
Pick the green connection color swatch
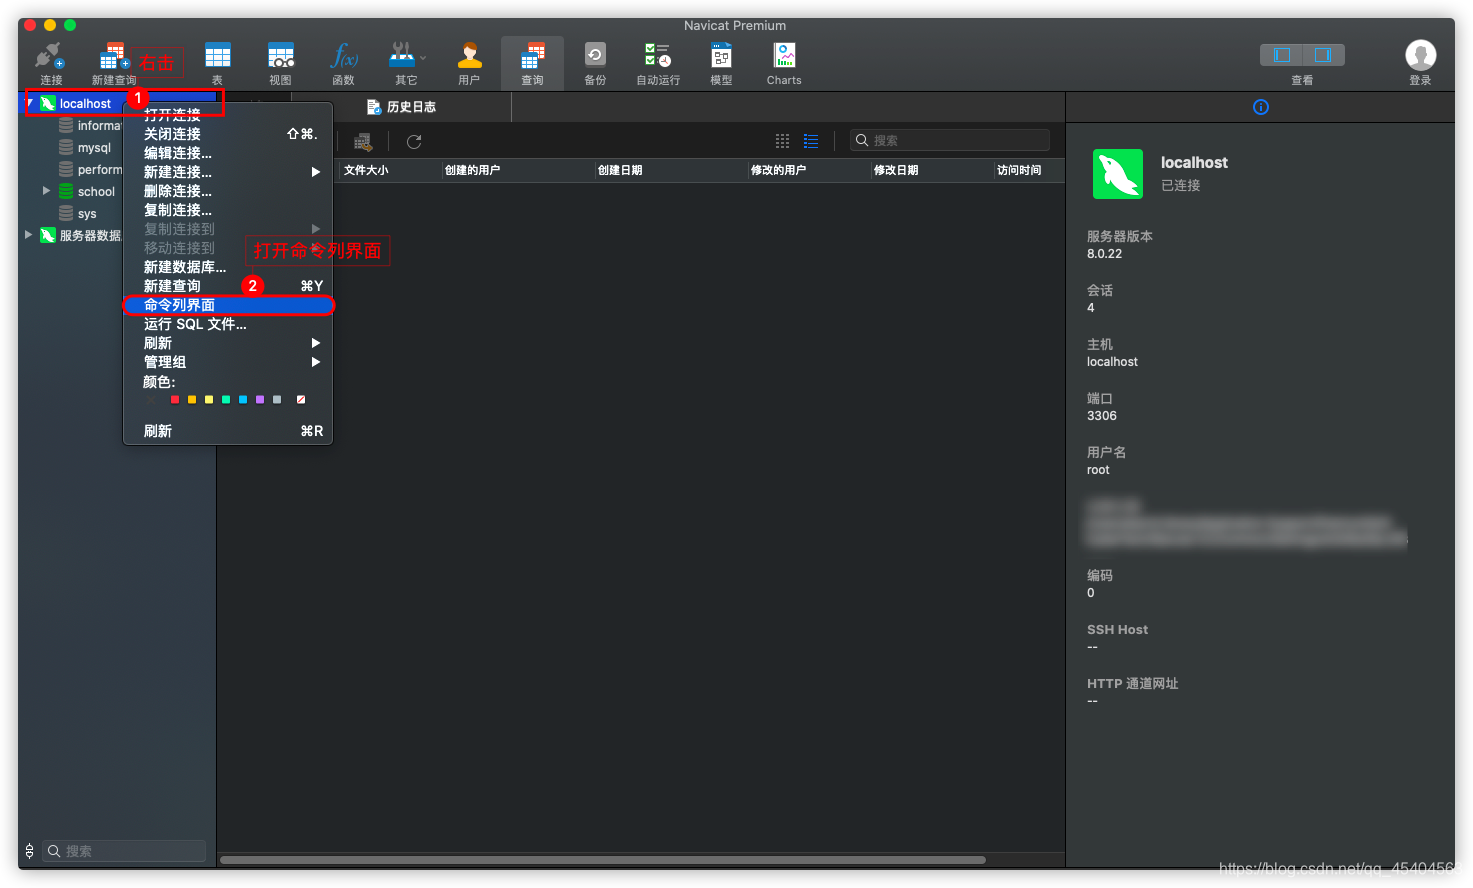coord(226,399)
